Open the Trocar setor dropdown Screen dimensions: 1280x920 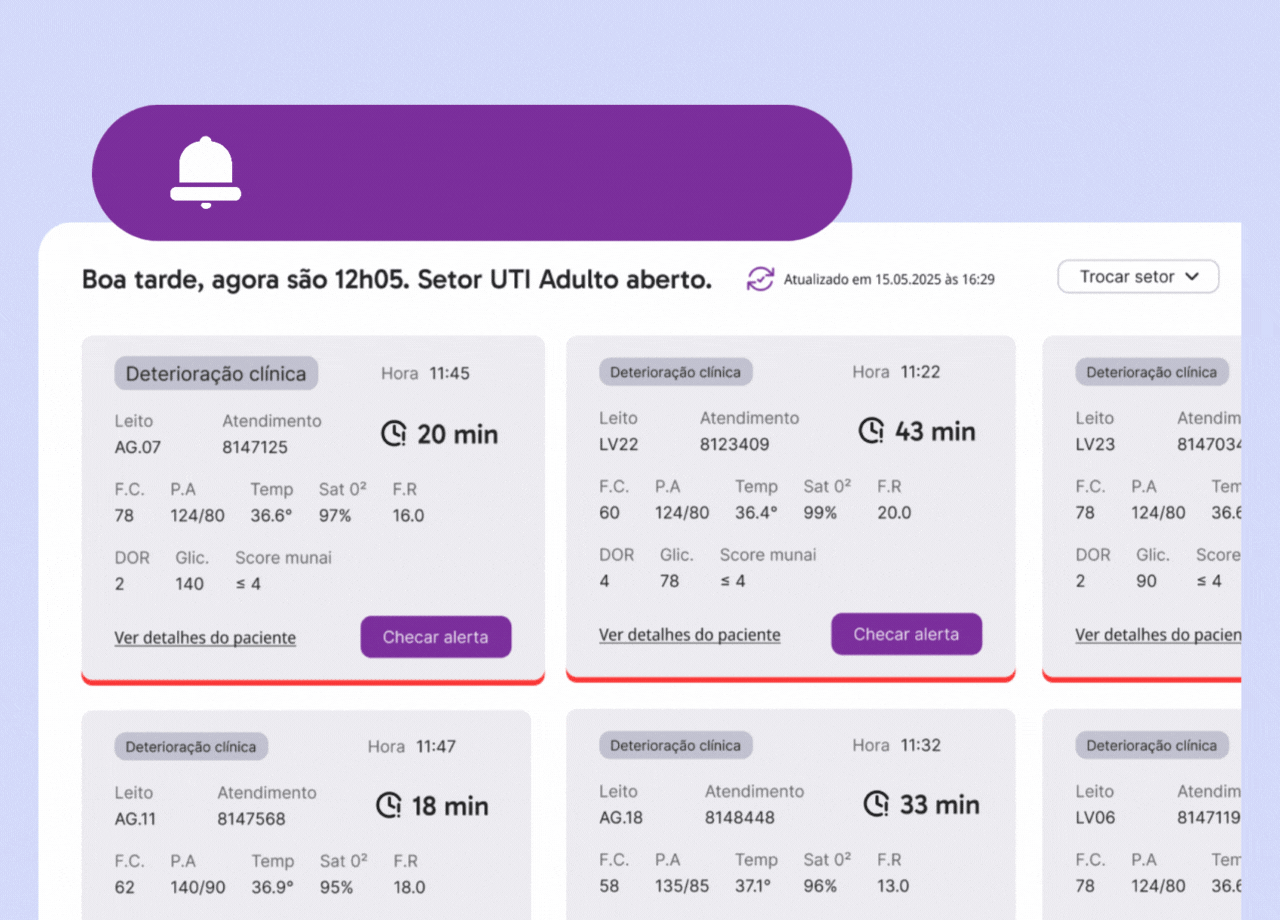pyautogui.click(x=1138, y=277)
